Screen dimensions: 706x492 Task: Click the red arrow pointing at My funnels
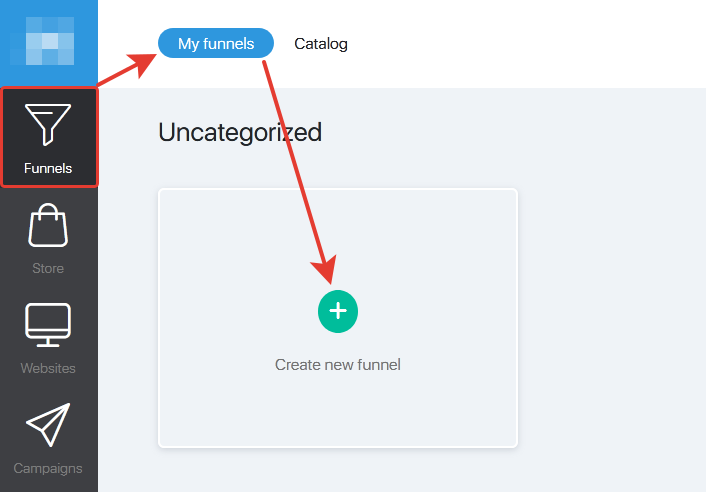pyautogui.click(x=127, y=69)
